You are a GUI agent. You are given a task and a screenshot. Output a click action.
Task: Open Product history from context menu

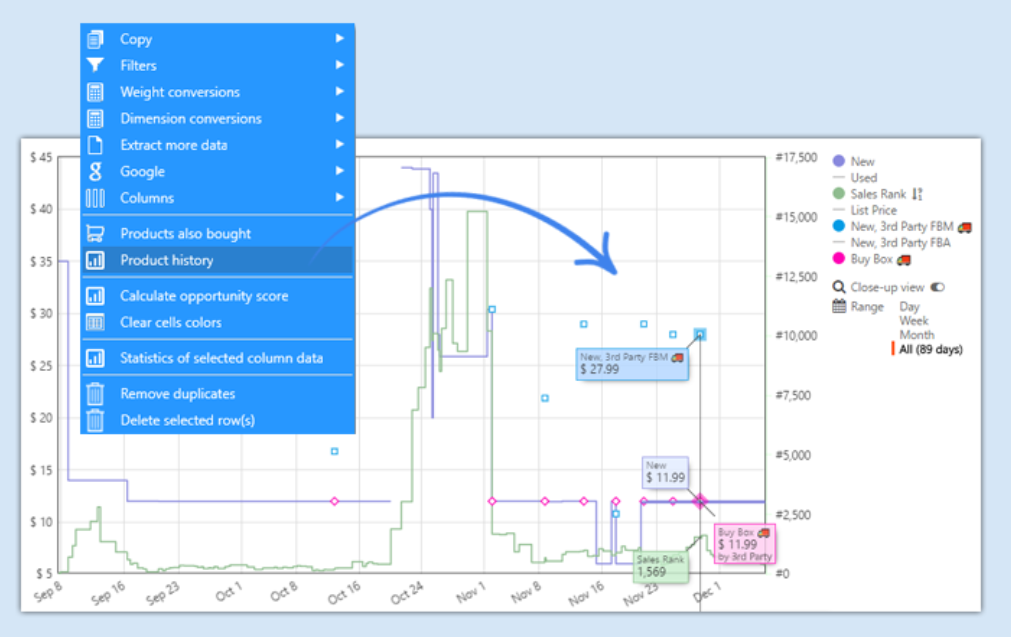point(218,260)
